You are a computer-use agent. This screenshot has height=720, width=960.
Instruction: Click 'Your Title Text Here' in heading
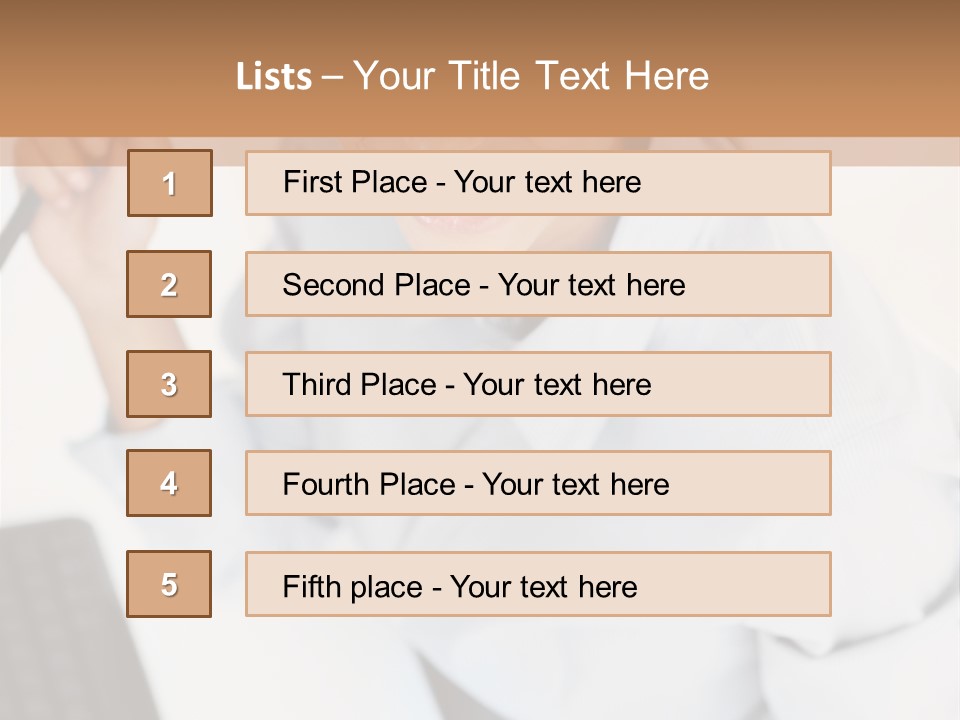click(531, 76)
